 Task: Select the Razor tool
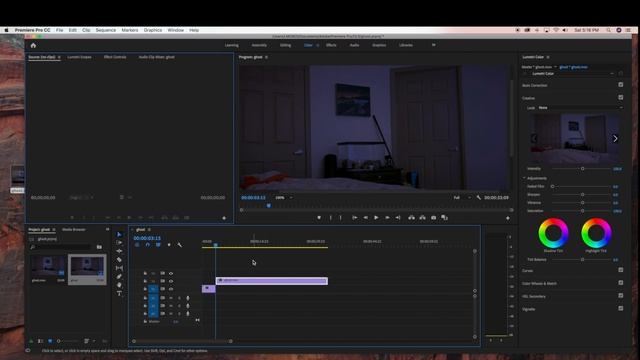pos(119,260)
